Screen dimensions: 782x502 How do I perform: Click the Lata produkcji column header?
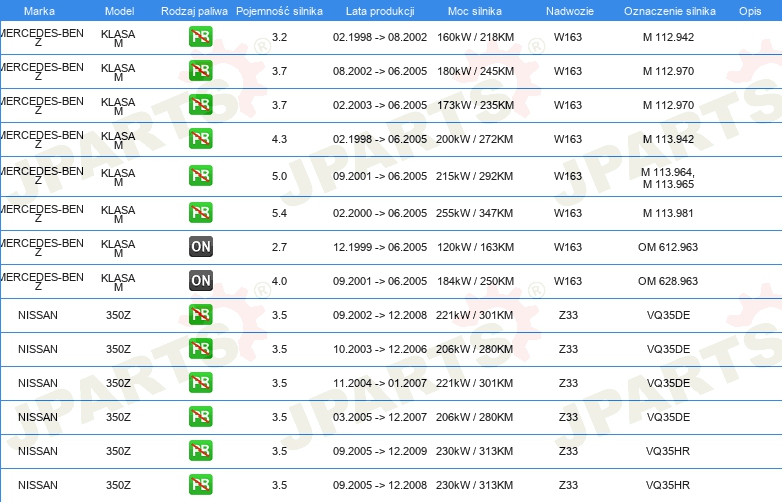coord(380,11)
